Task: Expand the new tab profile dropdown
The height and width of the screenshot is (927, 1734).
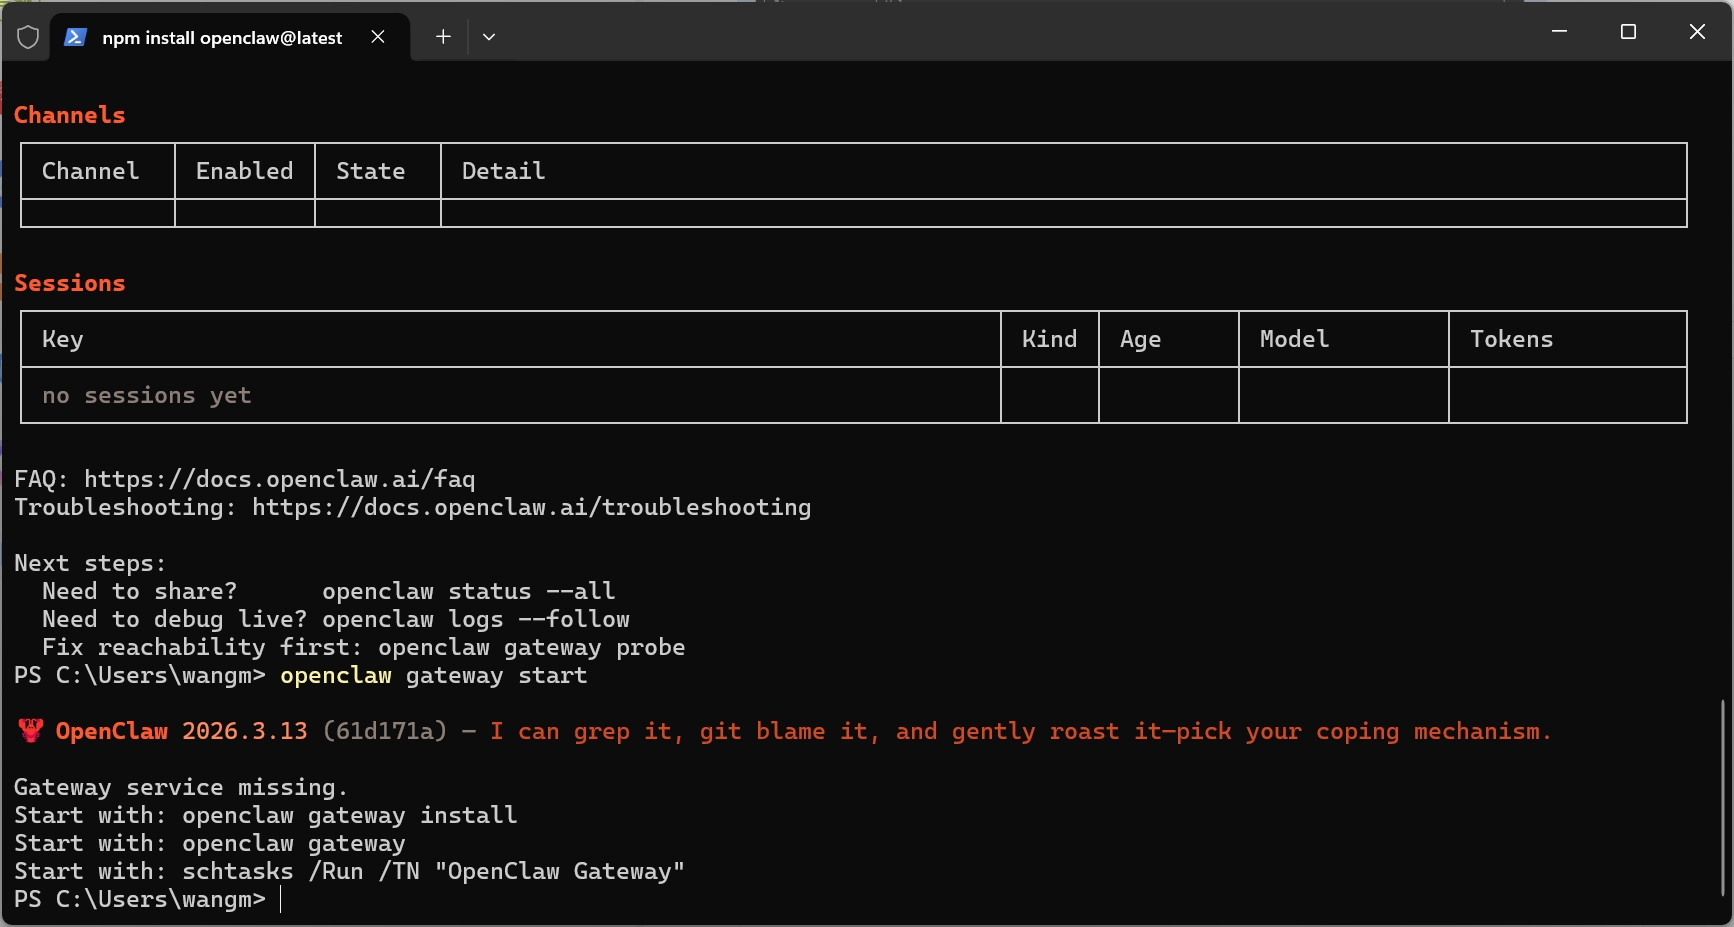Action: click(489, 37)
